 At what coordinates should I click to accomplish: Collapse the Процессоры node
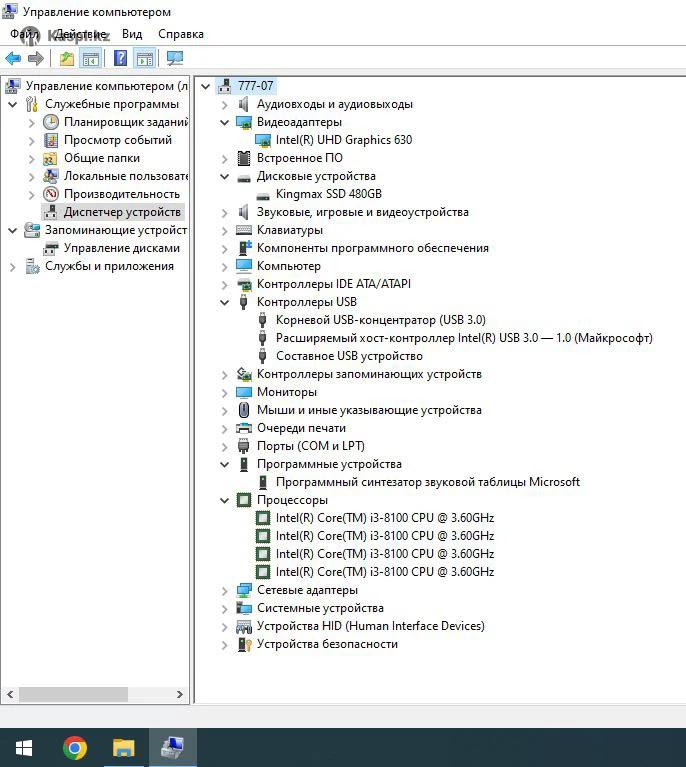(x=225, y=500)
